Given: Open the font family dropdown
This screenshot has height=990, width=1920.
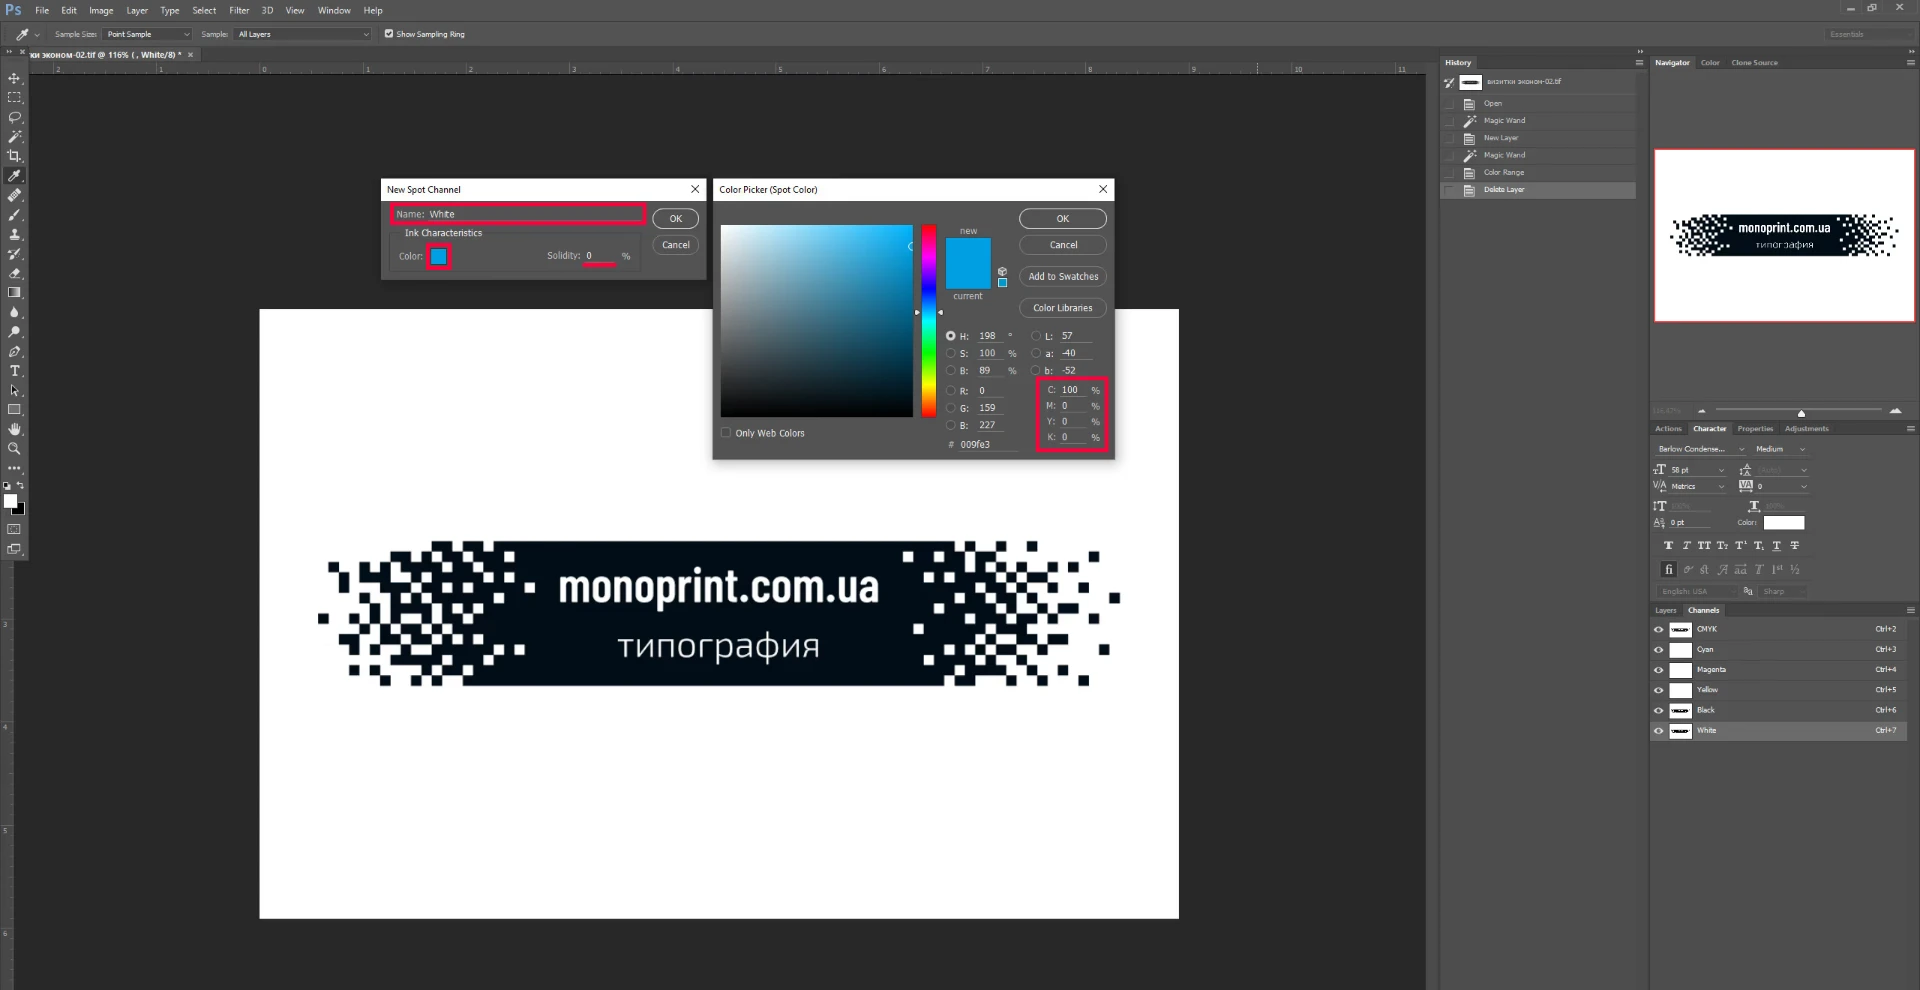Looking at the screenshot, I should point(1700,449).
